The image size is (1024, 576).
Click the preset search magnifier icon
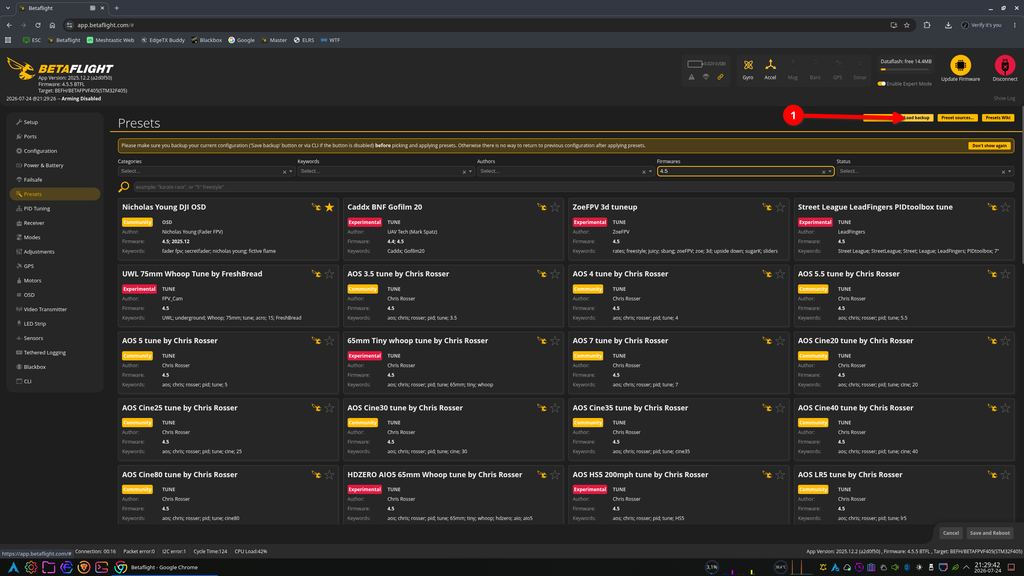pos(123,187)
